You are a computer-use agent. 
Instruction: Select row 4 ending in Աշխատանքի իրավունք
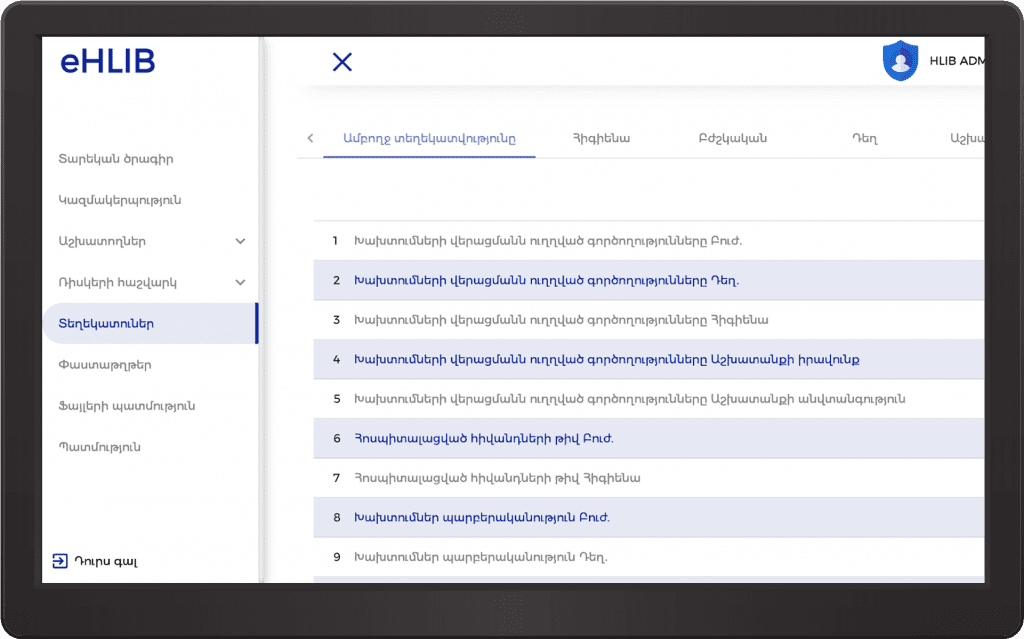[606, 359]
